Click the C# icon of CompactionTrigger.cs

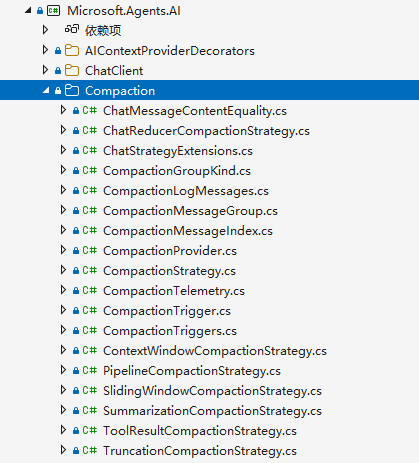(90, 310)
